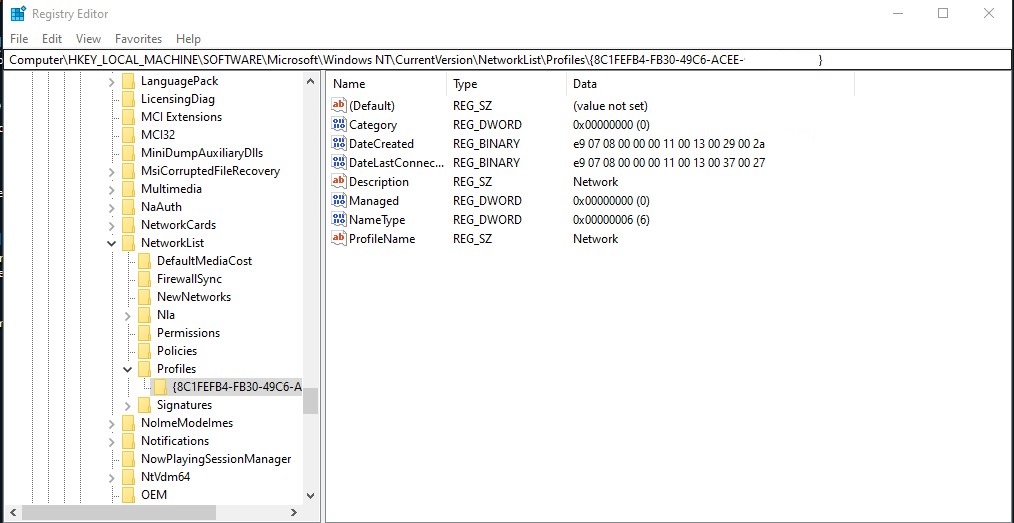Click the NameType data 0x00000006 (6)

tap(611, 220)
